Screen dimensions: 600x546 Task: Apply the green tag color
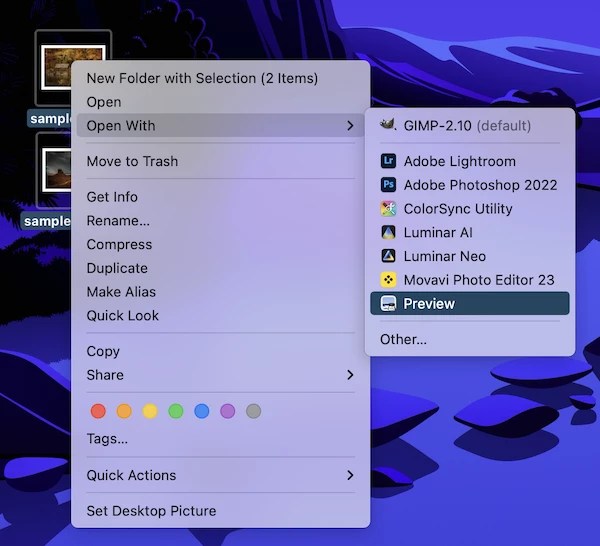pyautogui.click(x=176, y=411)
